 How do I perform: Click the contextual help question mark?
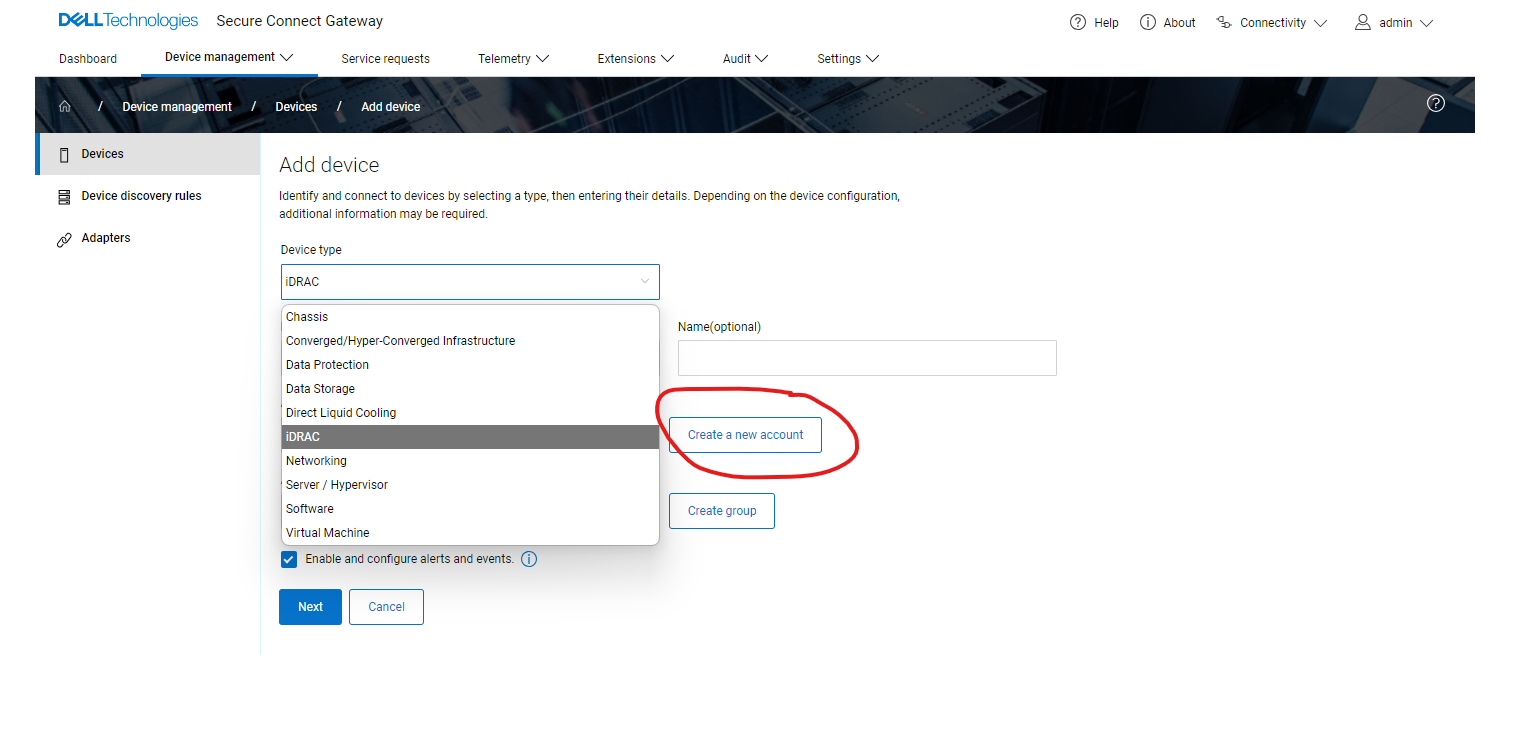[1436, 103]
